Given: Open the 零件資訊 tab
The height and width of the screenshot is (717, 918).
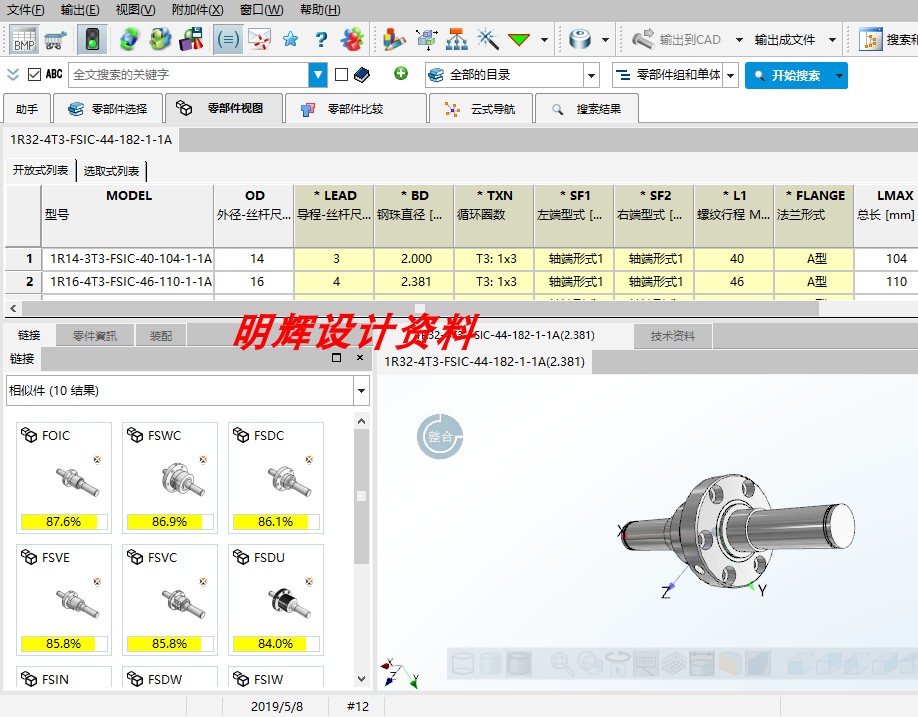Looking at the screenshot, I should click(95, 336).
